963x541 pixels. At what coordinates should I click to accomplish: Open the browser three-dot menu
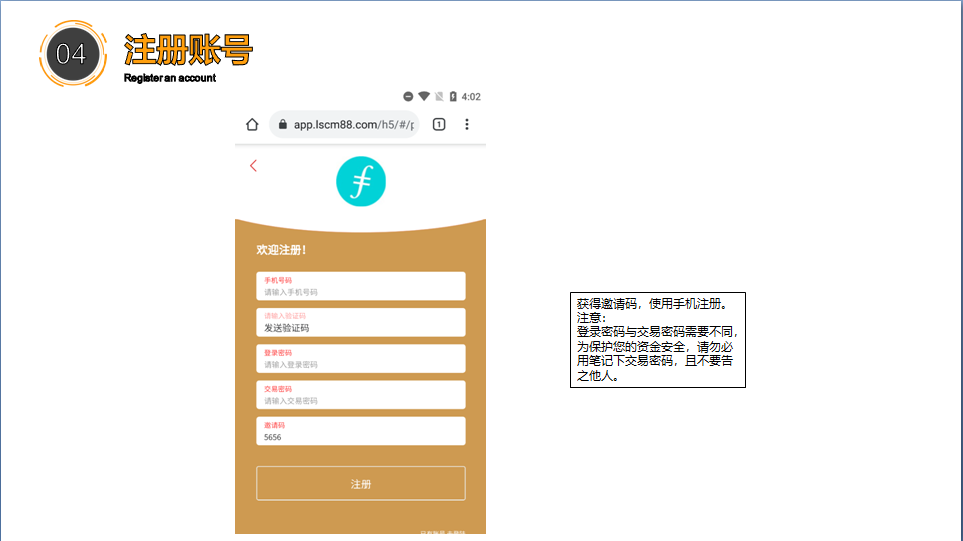[467, 125]
